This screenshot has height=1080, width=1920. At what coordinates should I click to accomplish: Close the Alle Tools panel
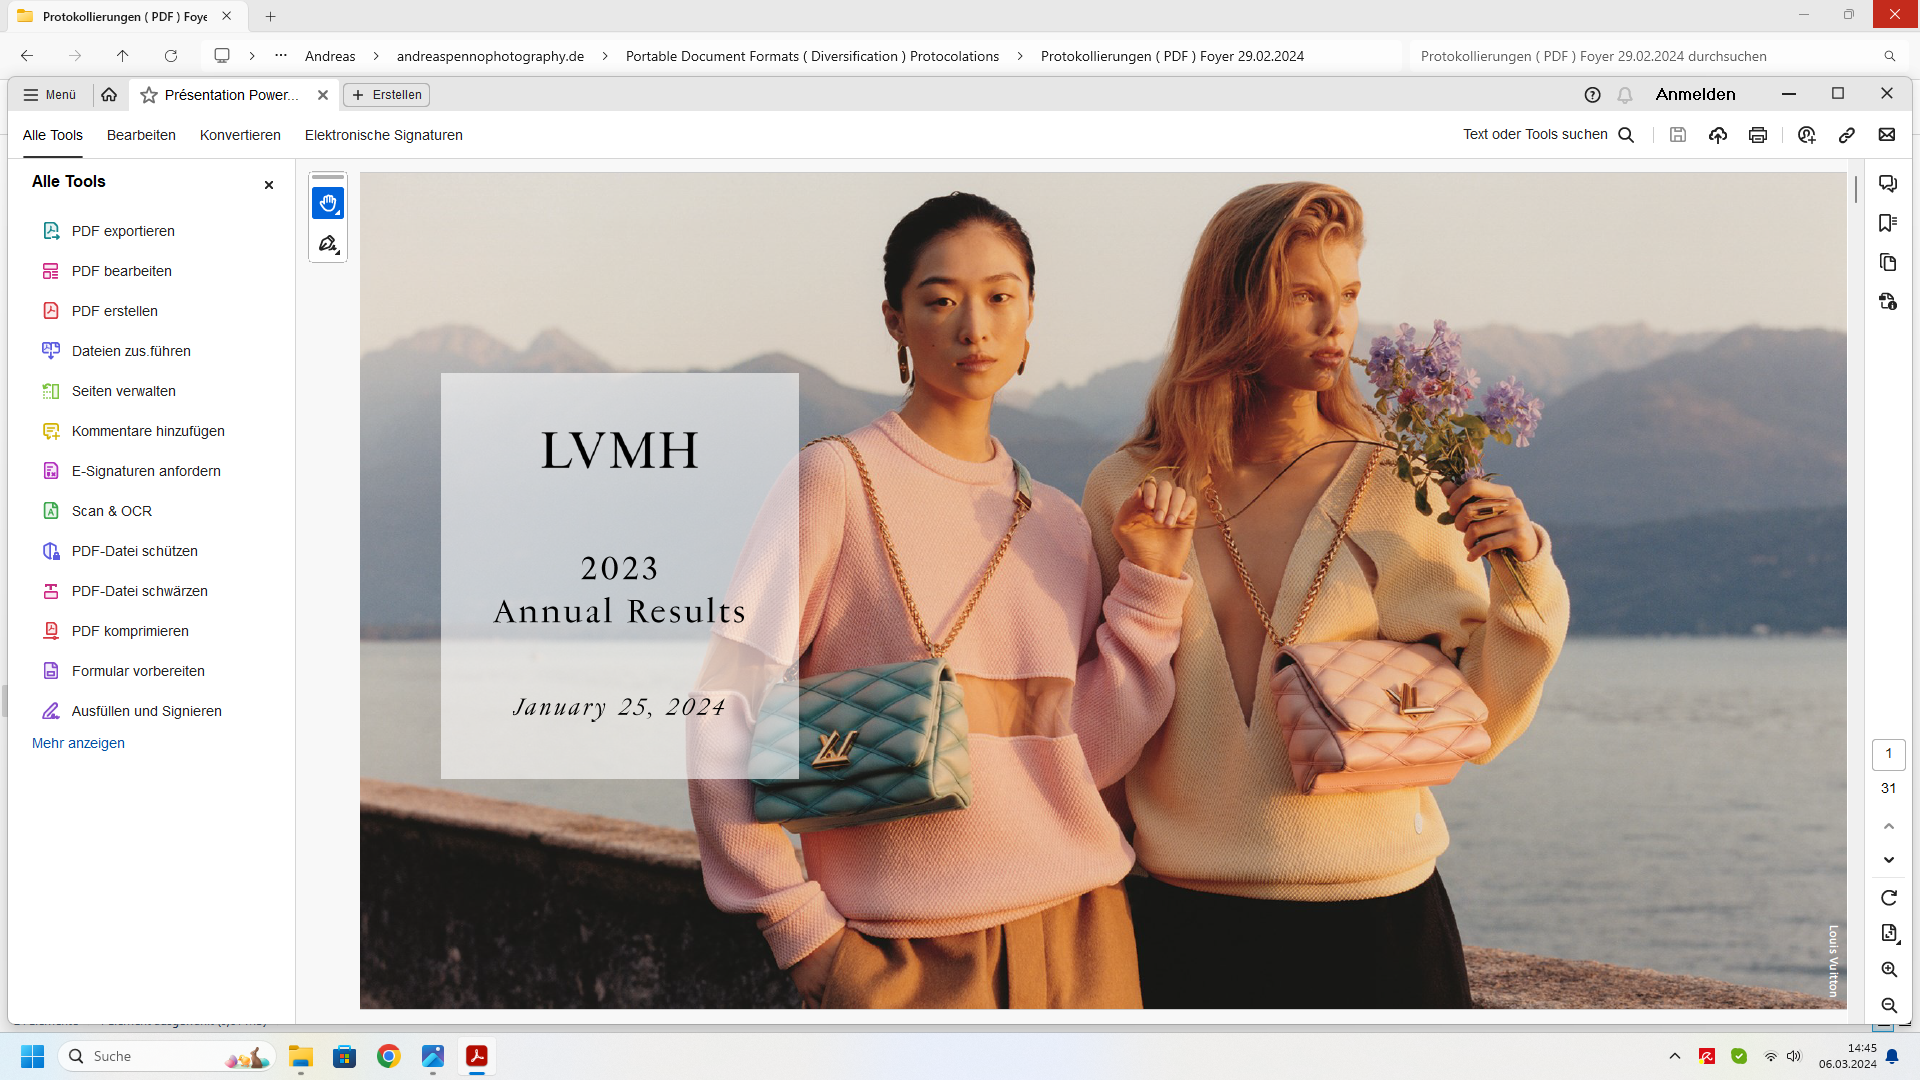pyautogui.click(x=269, y=185)
